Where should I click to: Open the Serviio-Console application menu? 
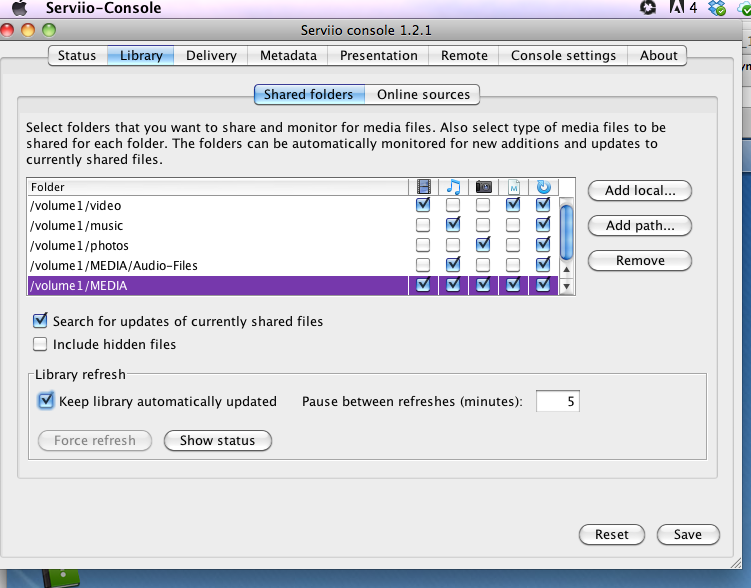click(103, 8)
